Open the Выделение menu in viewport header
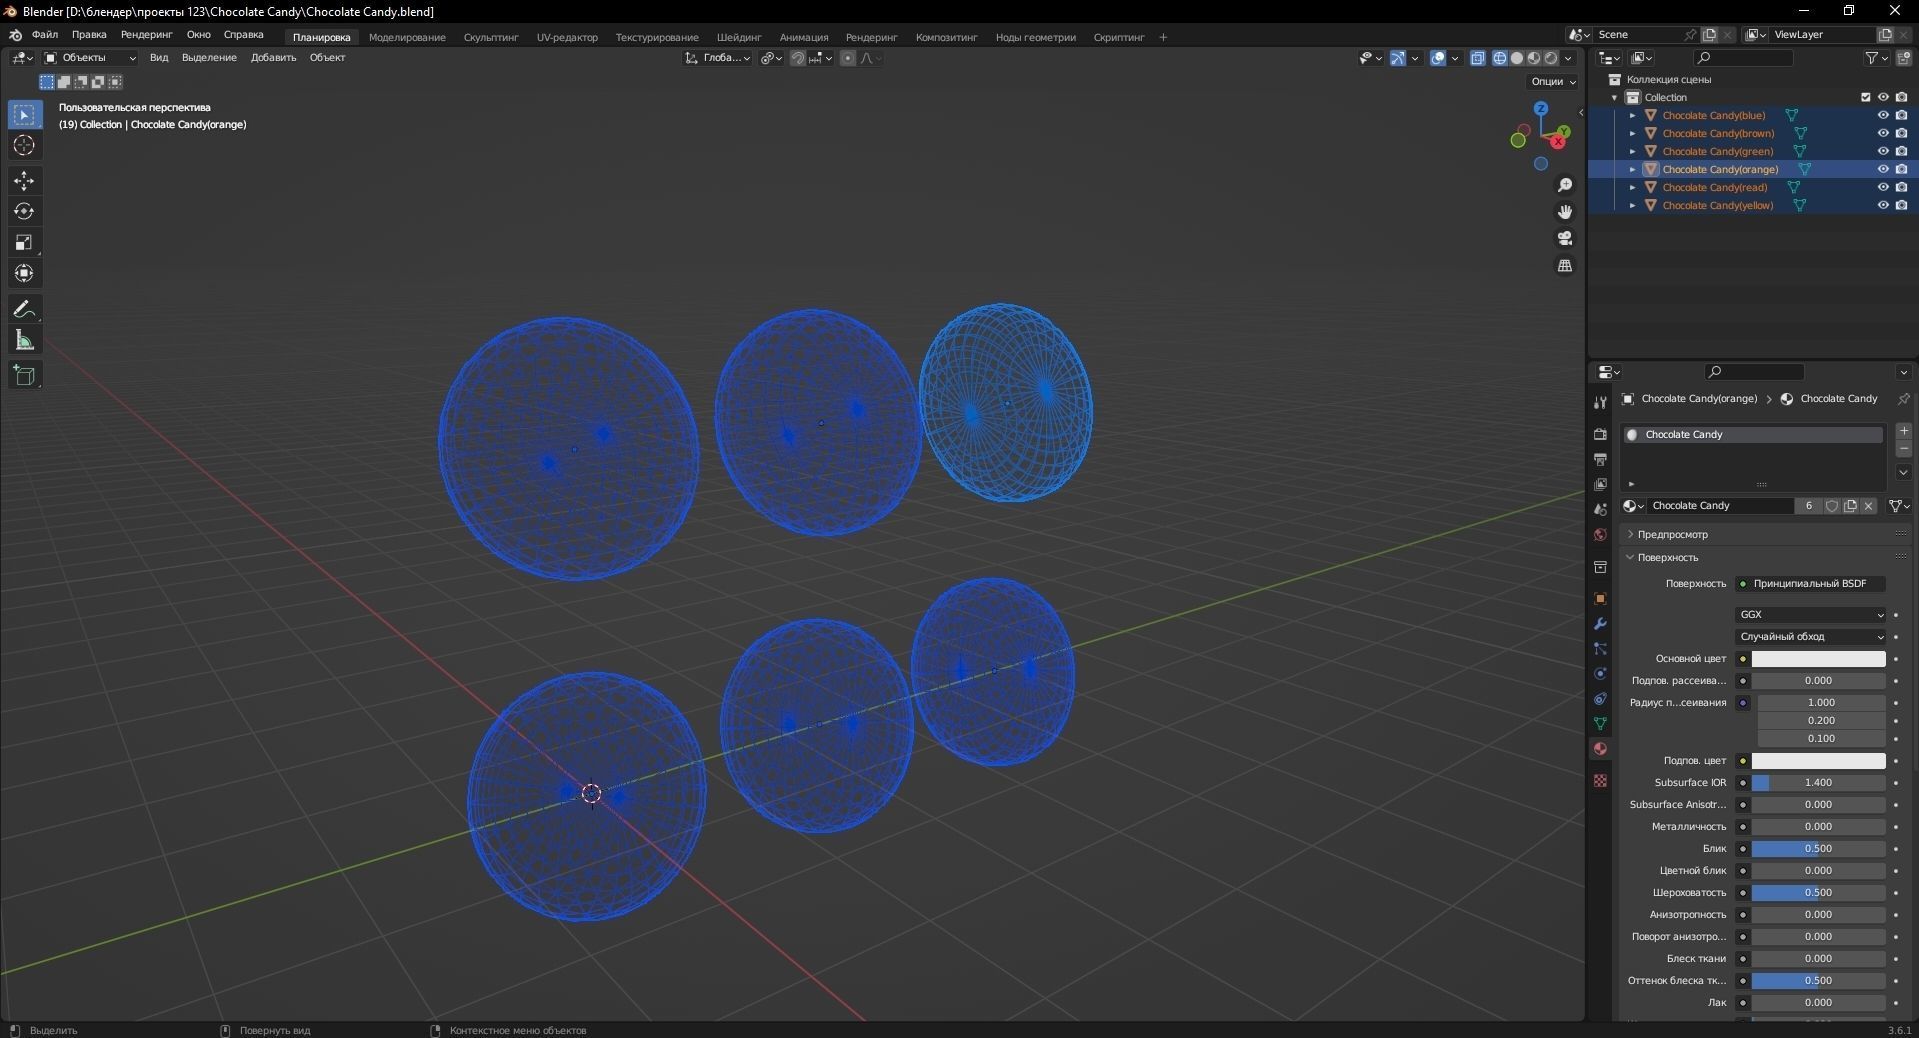The height and width of the screenshot is (1038, 1919). pos(209,58)
